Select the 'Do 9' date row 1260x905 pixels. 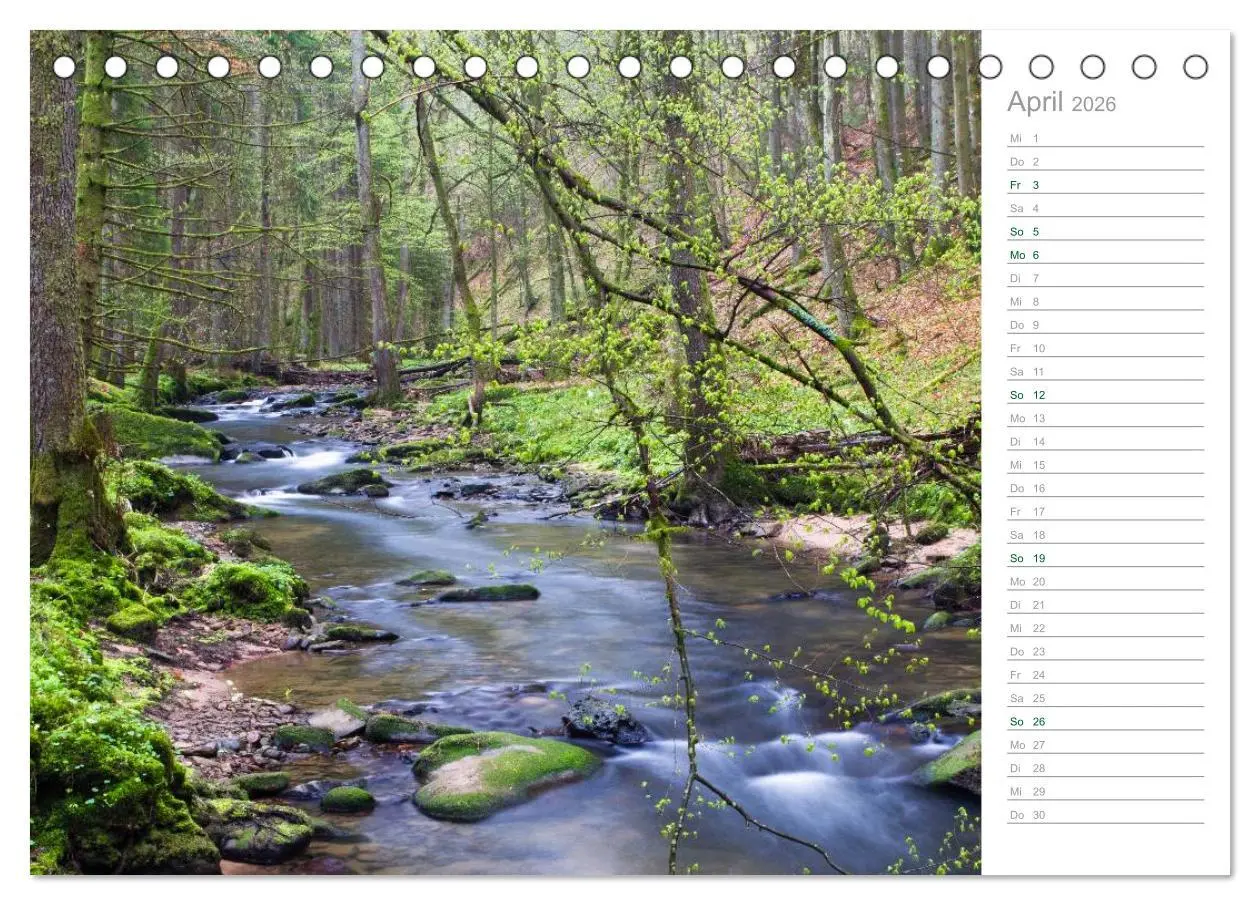pyautogui.click(x=1105, y=324)
